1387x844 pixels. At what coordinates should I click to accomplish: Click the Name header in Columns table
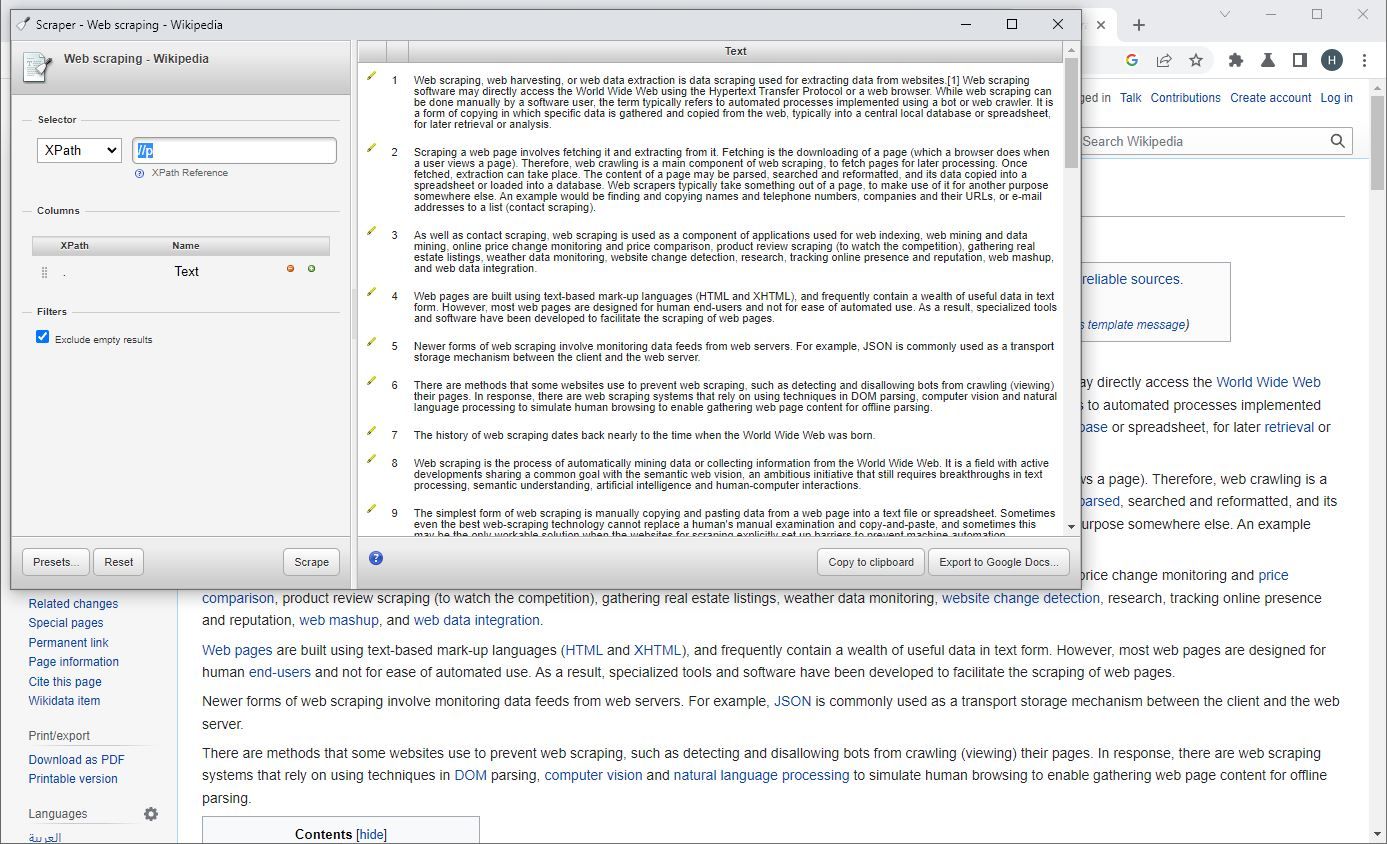tap(186, 245)
